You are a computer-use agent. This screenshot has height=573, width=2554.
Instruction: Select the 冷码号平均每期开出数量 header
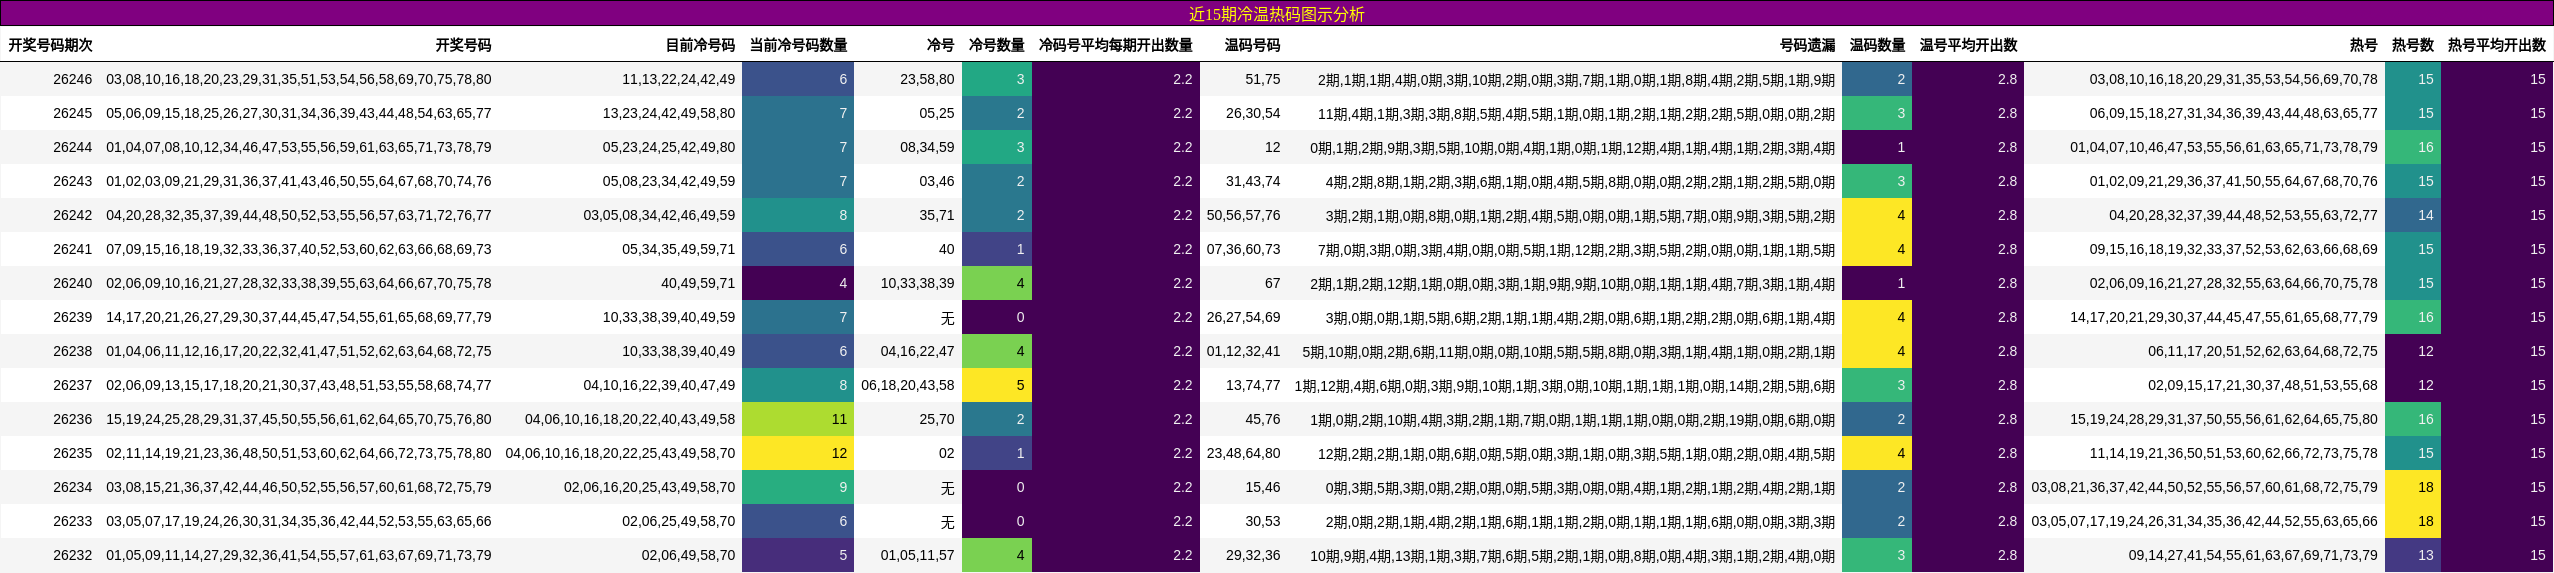[1115, 45]
